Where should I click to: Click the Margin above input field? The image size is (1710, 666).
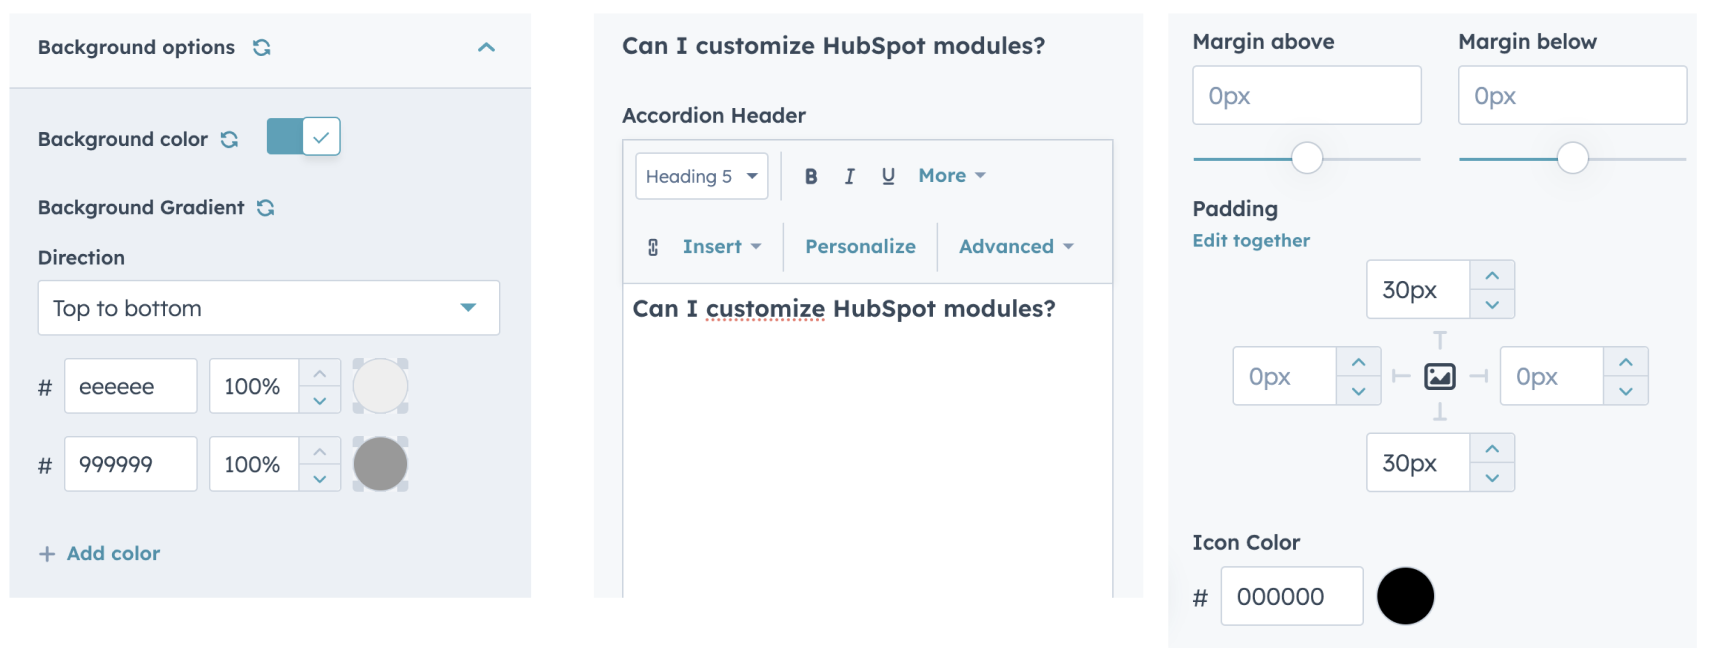coord(1306,96)
